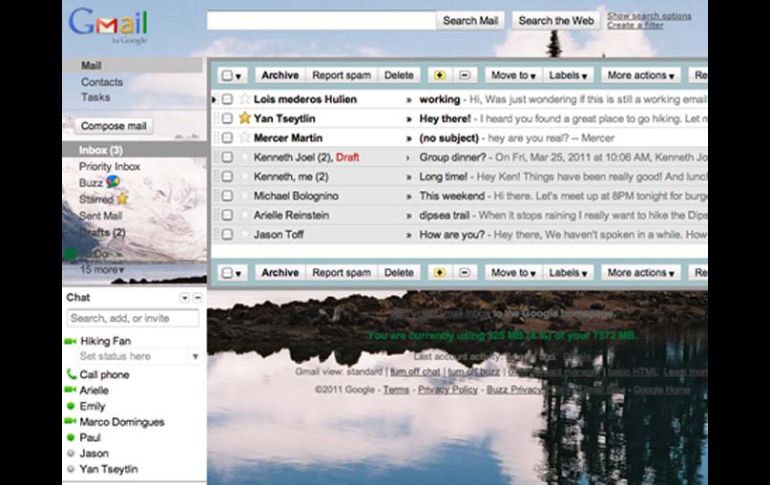Screen dimensions: 770x485
Task: Star the Yan Tseytlin email
Action: pyautogui.click(x=245, y=118)
